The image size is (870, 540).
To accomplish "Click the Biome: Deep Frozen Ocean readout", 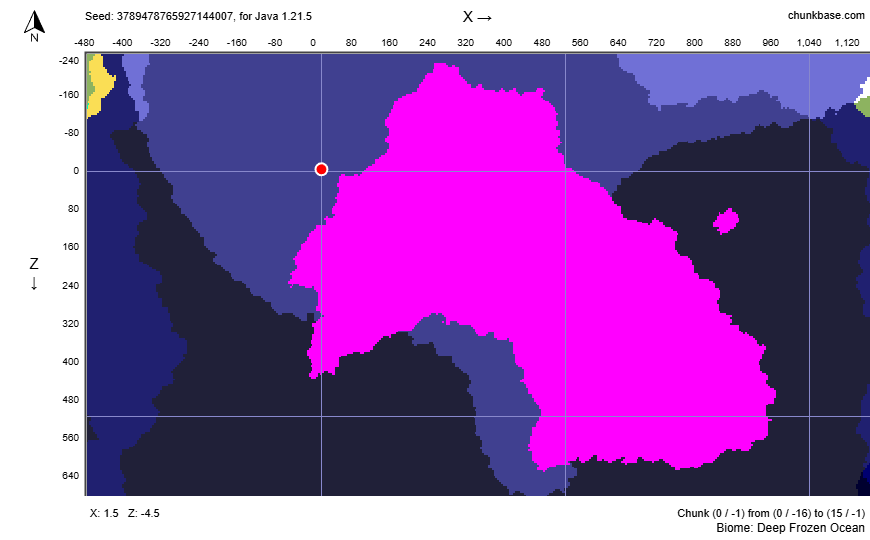I will pyautogui.click(x=790, y=527).
